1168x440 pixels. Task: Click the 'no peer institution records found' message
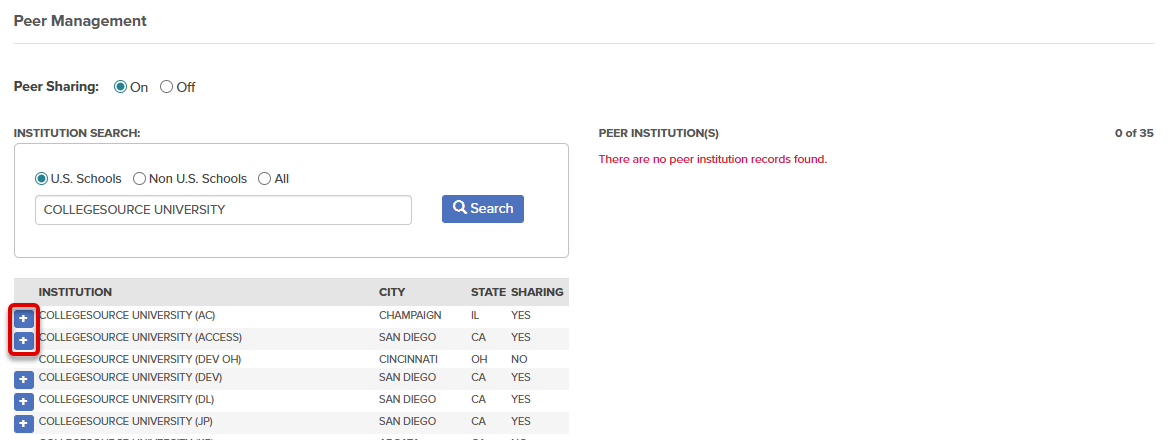pyautogui.click(x=713, y=159)
